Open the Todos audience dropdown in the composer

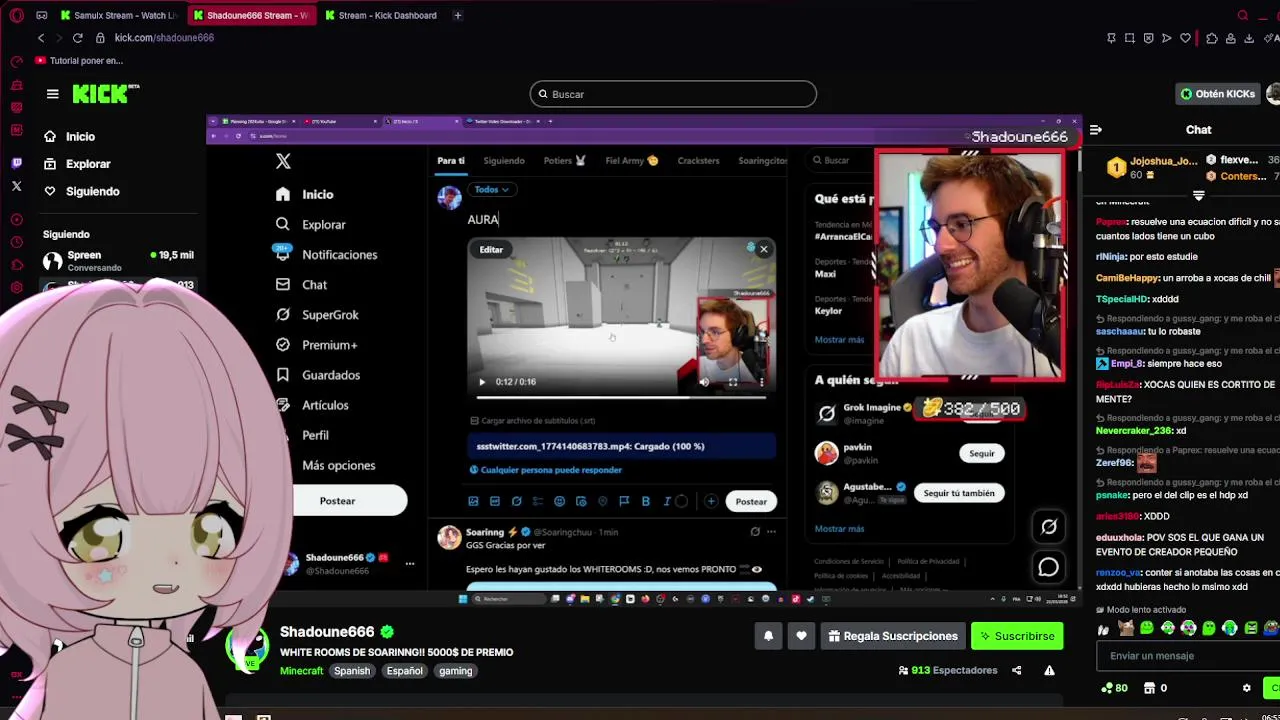click(491, 189)
